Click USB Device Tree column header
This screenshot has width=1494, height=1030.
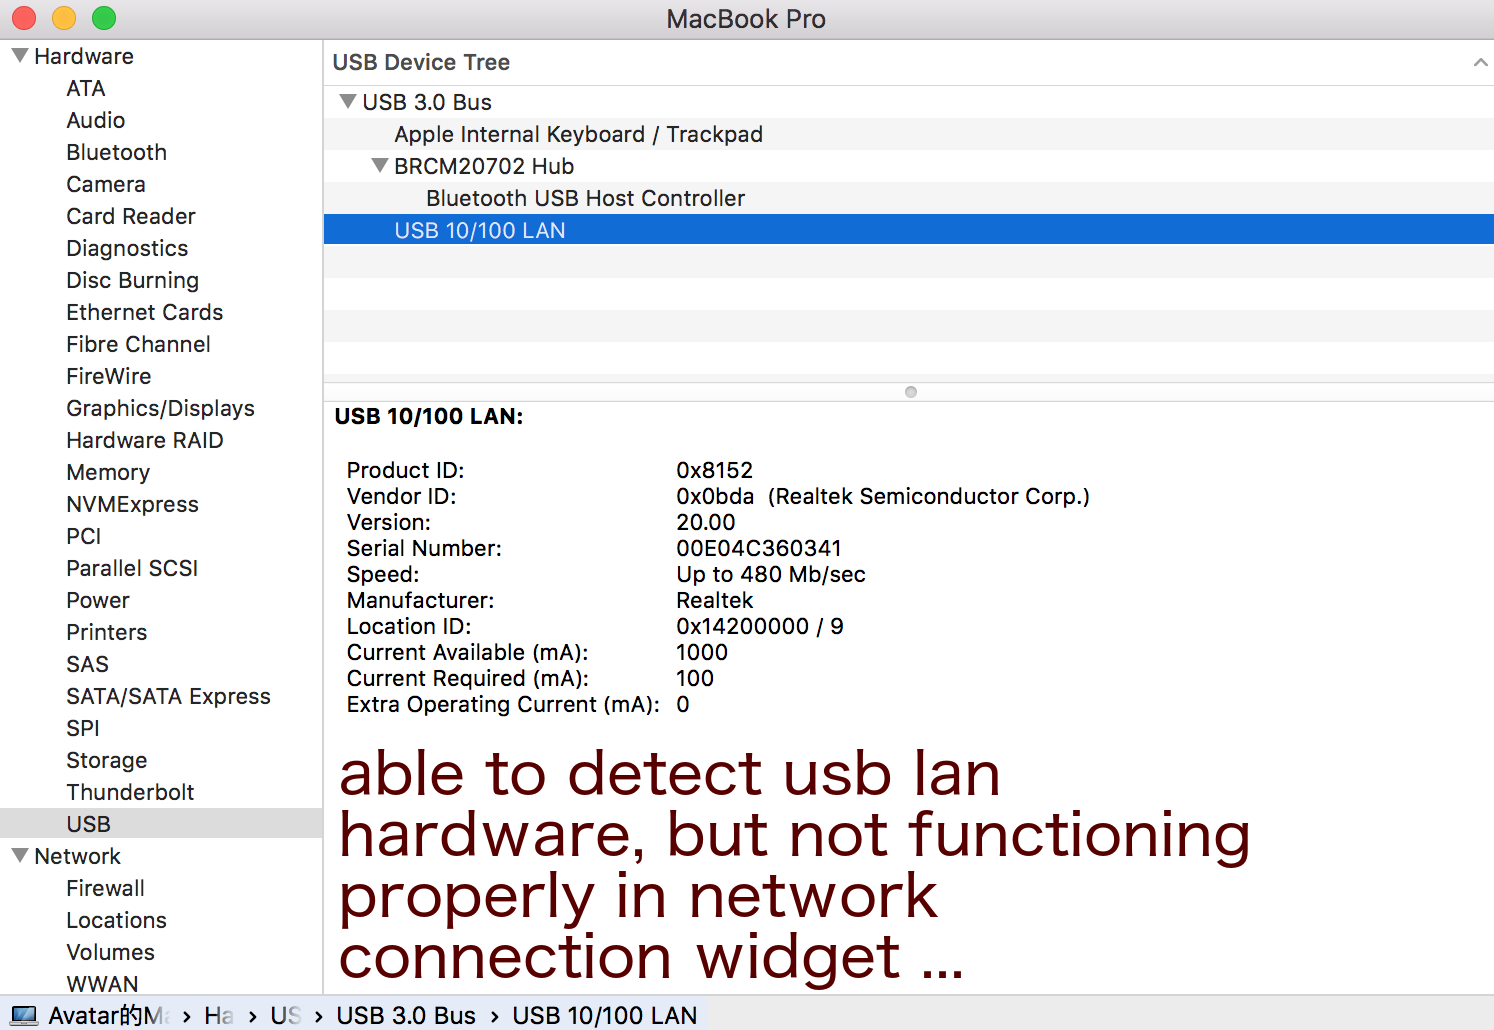click(421, 63)
